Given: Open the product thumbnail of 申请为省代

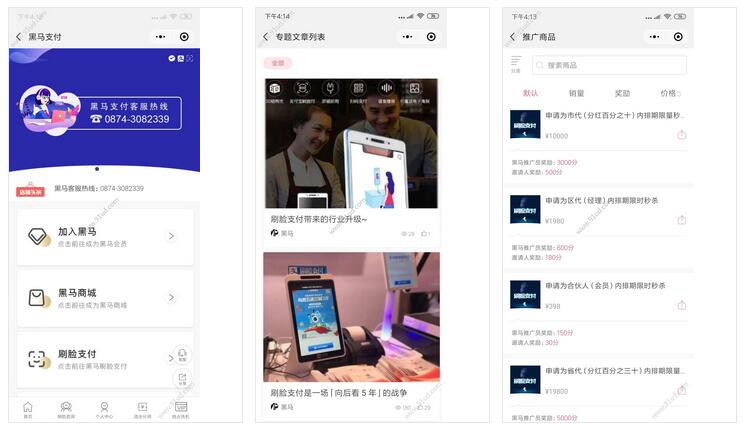Looking at the screenshot, I should point(525,380).
